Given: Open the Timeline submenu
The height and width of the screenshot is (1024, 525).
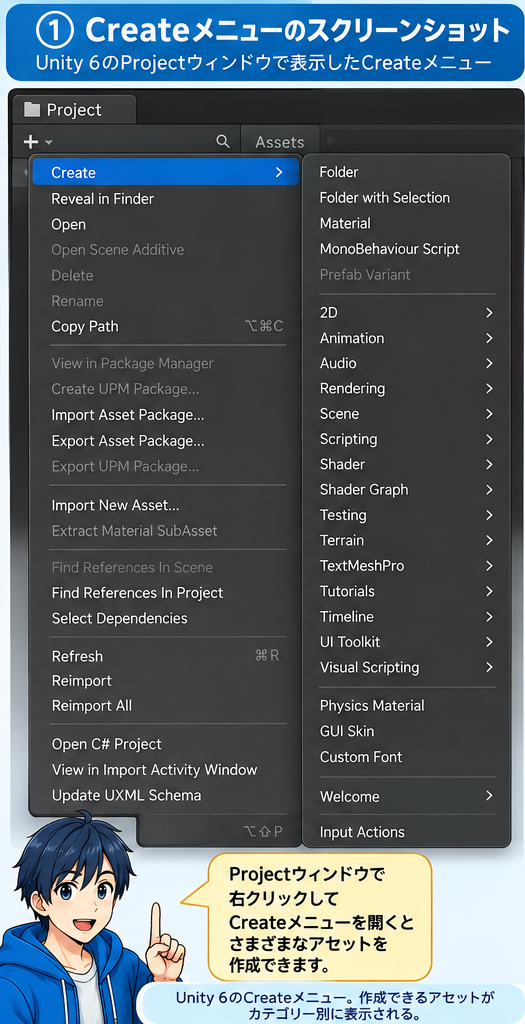Looking at the screenshot, I should (x=406, y=617).
